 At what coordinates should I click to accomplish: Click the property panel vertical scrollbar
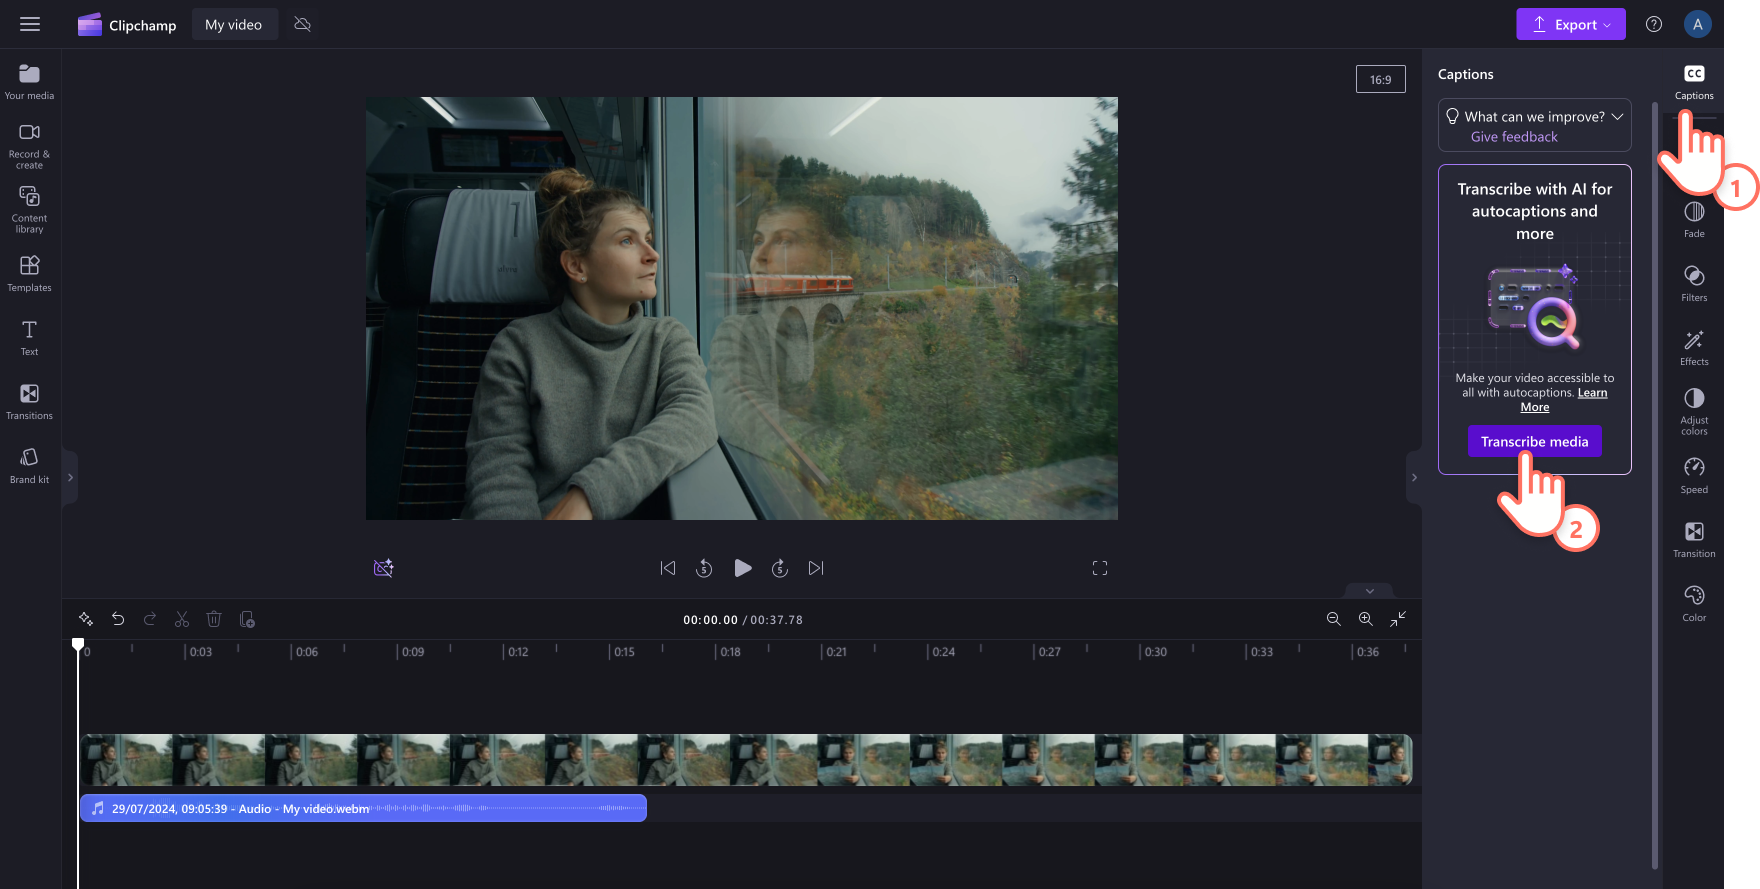(1655, 485)
